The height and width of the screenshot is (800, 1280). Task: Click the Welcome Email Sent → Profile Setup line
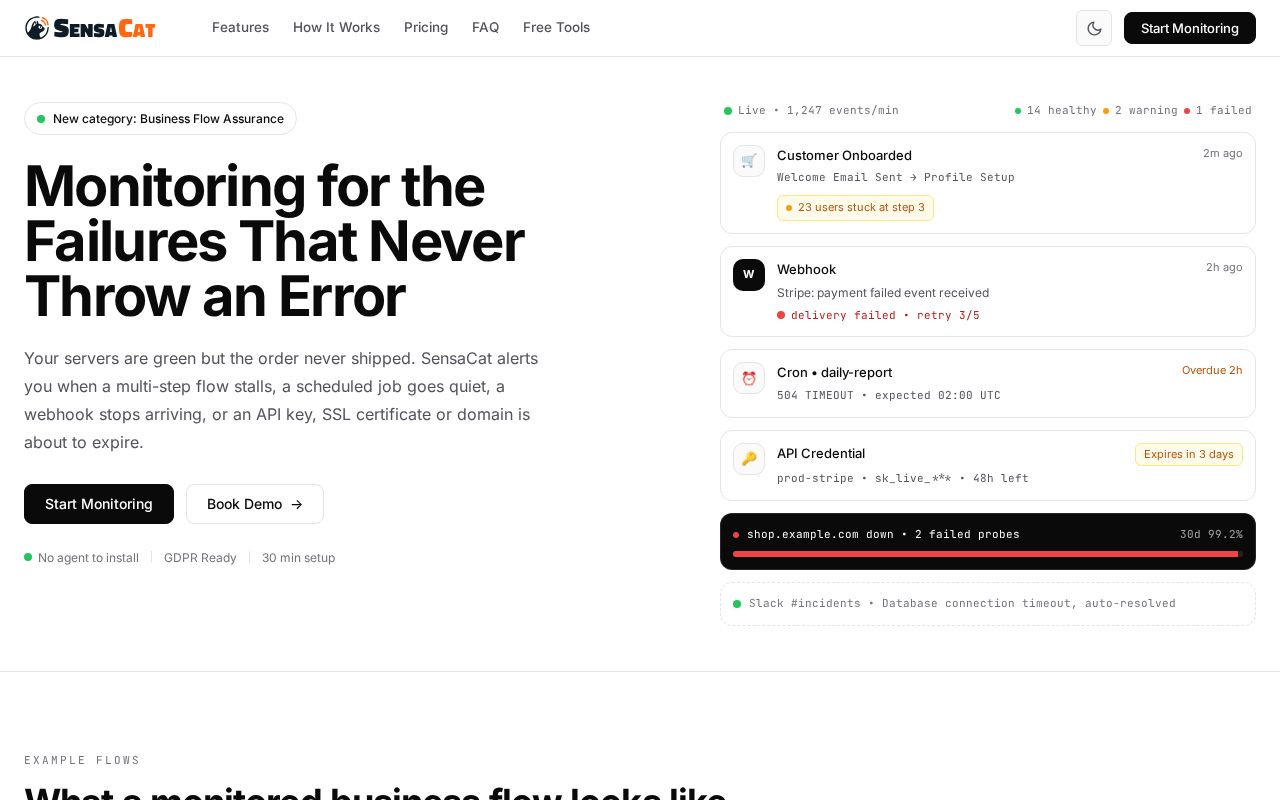point(896,177)
